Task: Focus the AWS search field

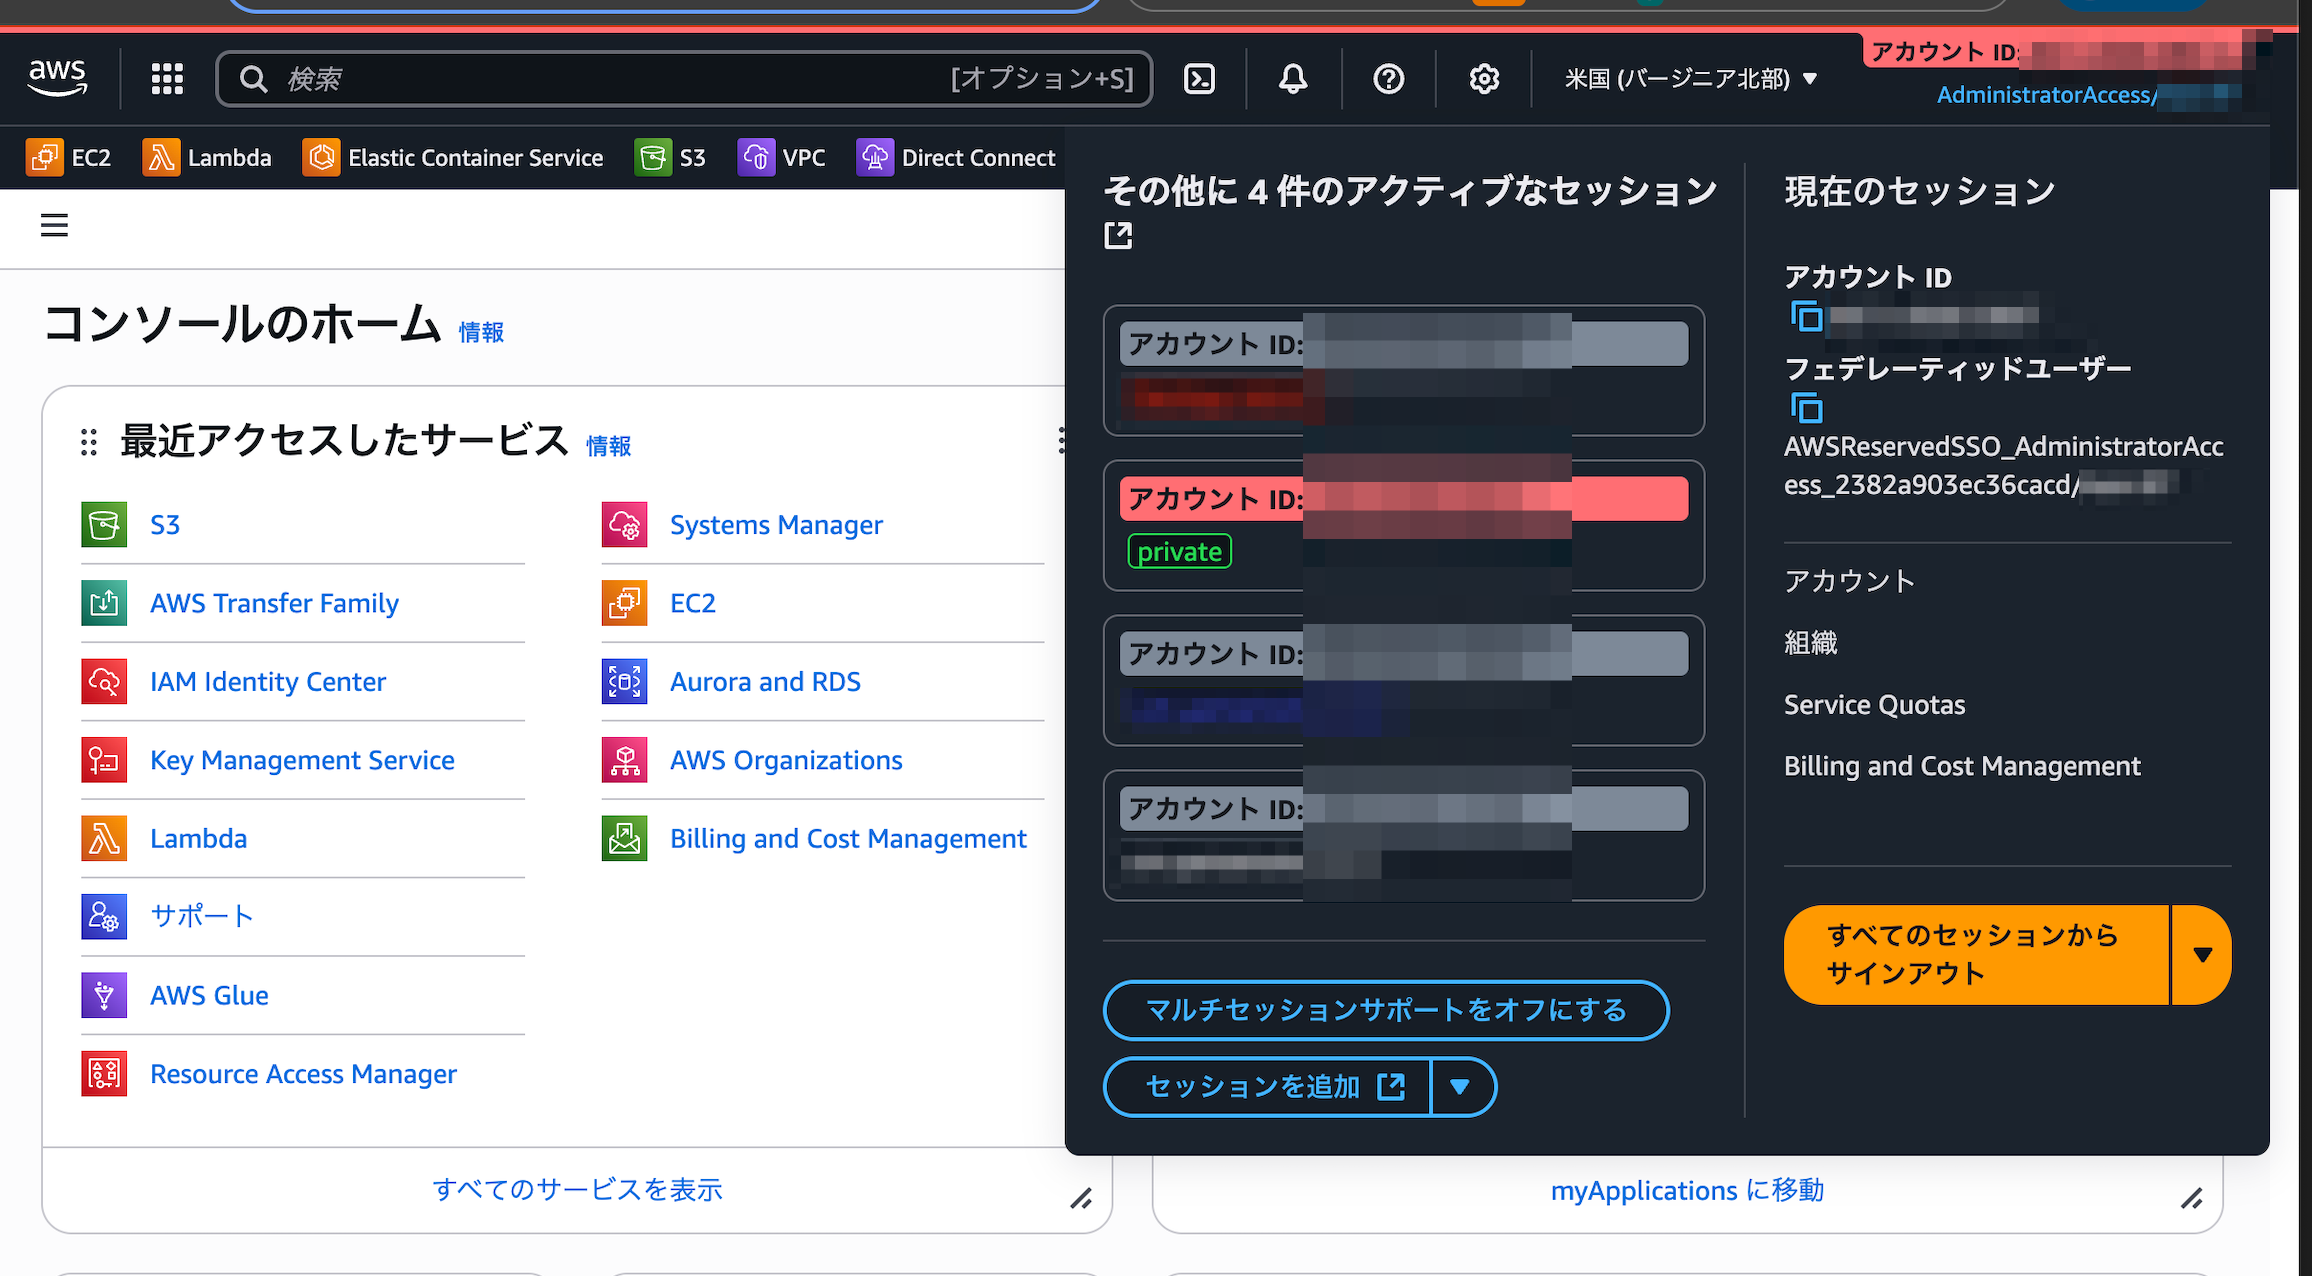Action: click(684, 78)
